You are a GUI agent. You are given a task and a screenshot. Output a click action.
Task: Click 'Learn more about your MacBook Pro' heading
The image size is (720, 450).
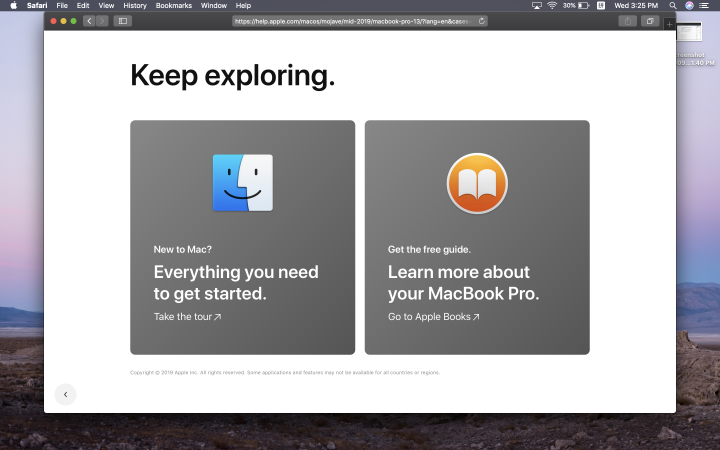point(463,282)
